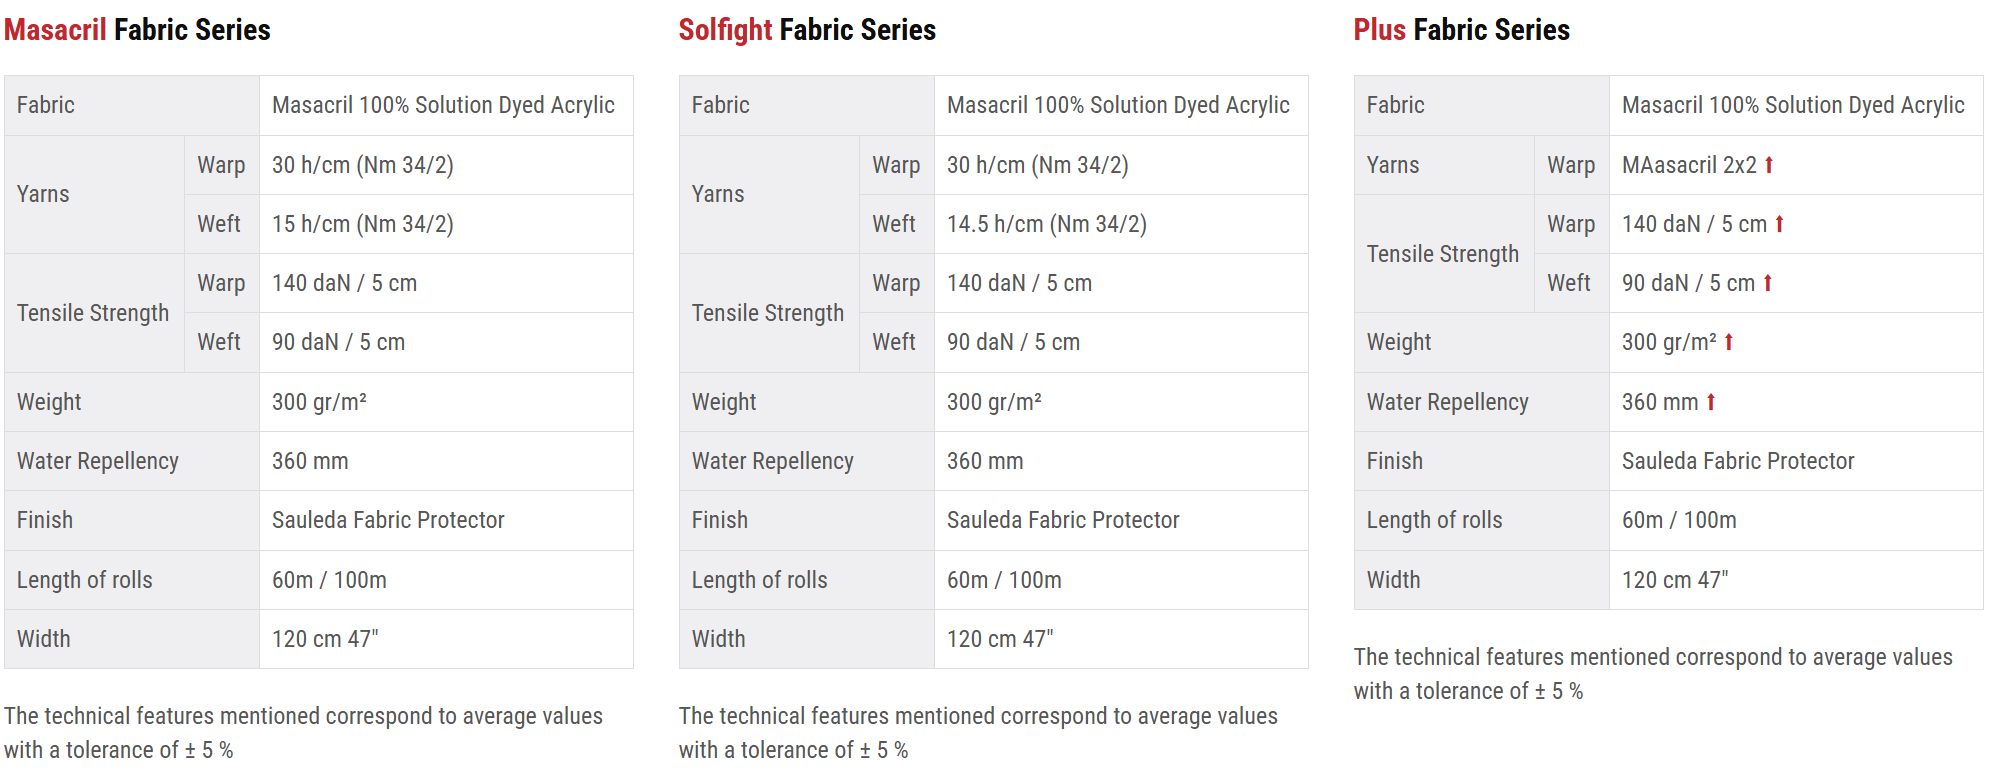1992x777 pixels.
Task: Click red arrow beside Plus series 360 mm
Action: tap(1711, 402)
